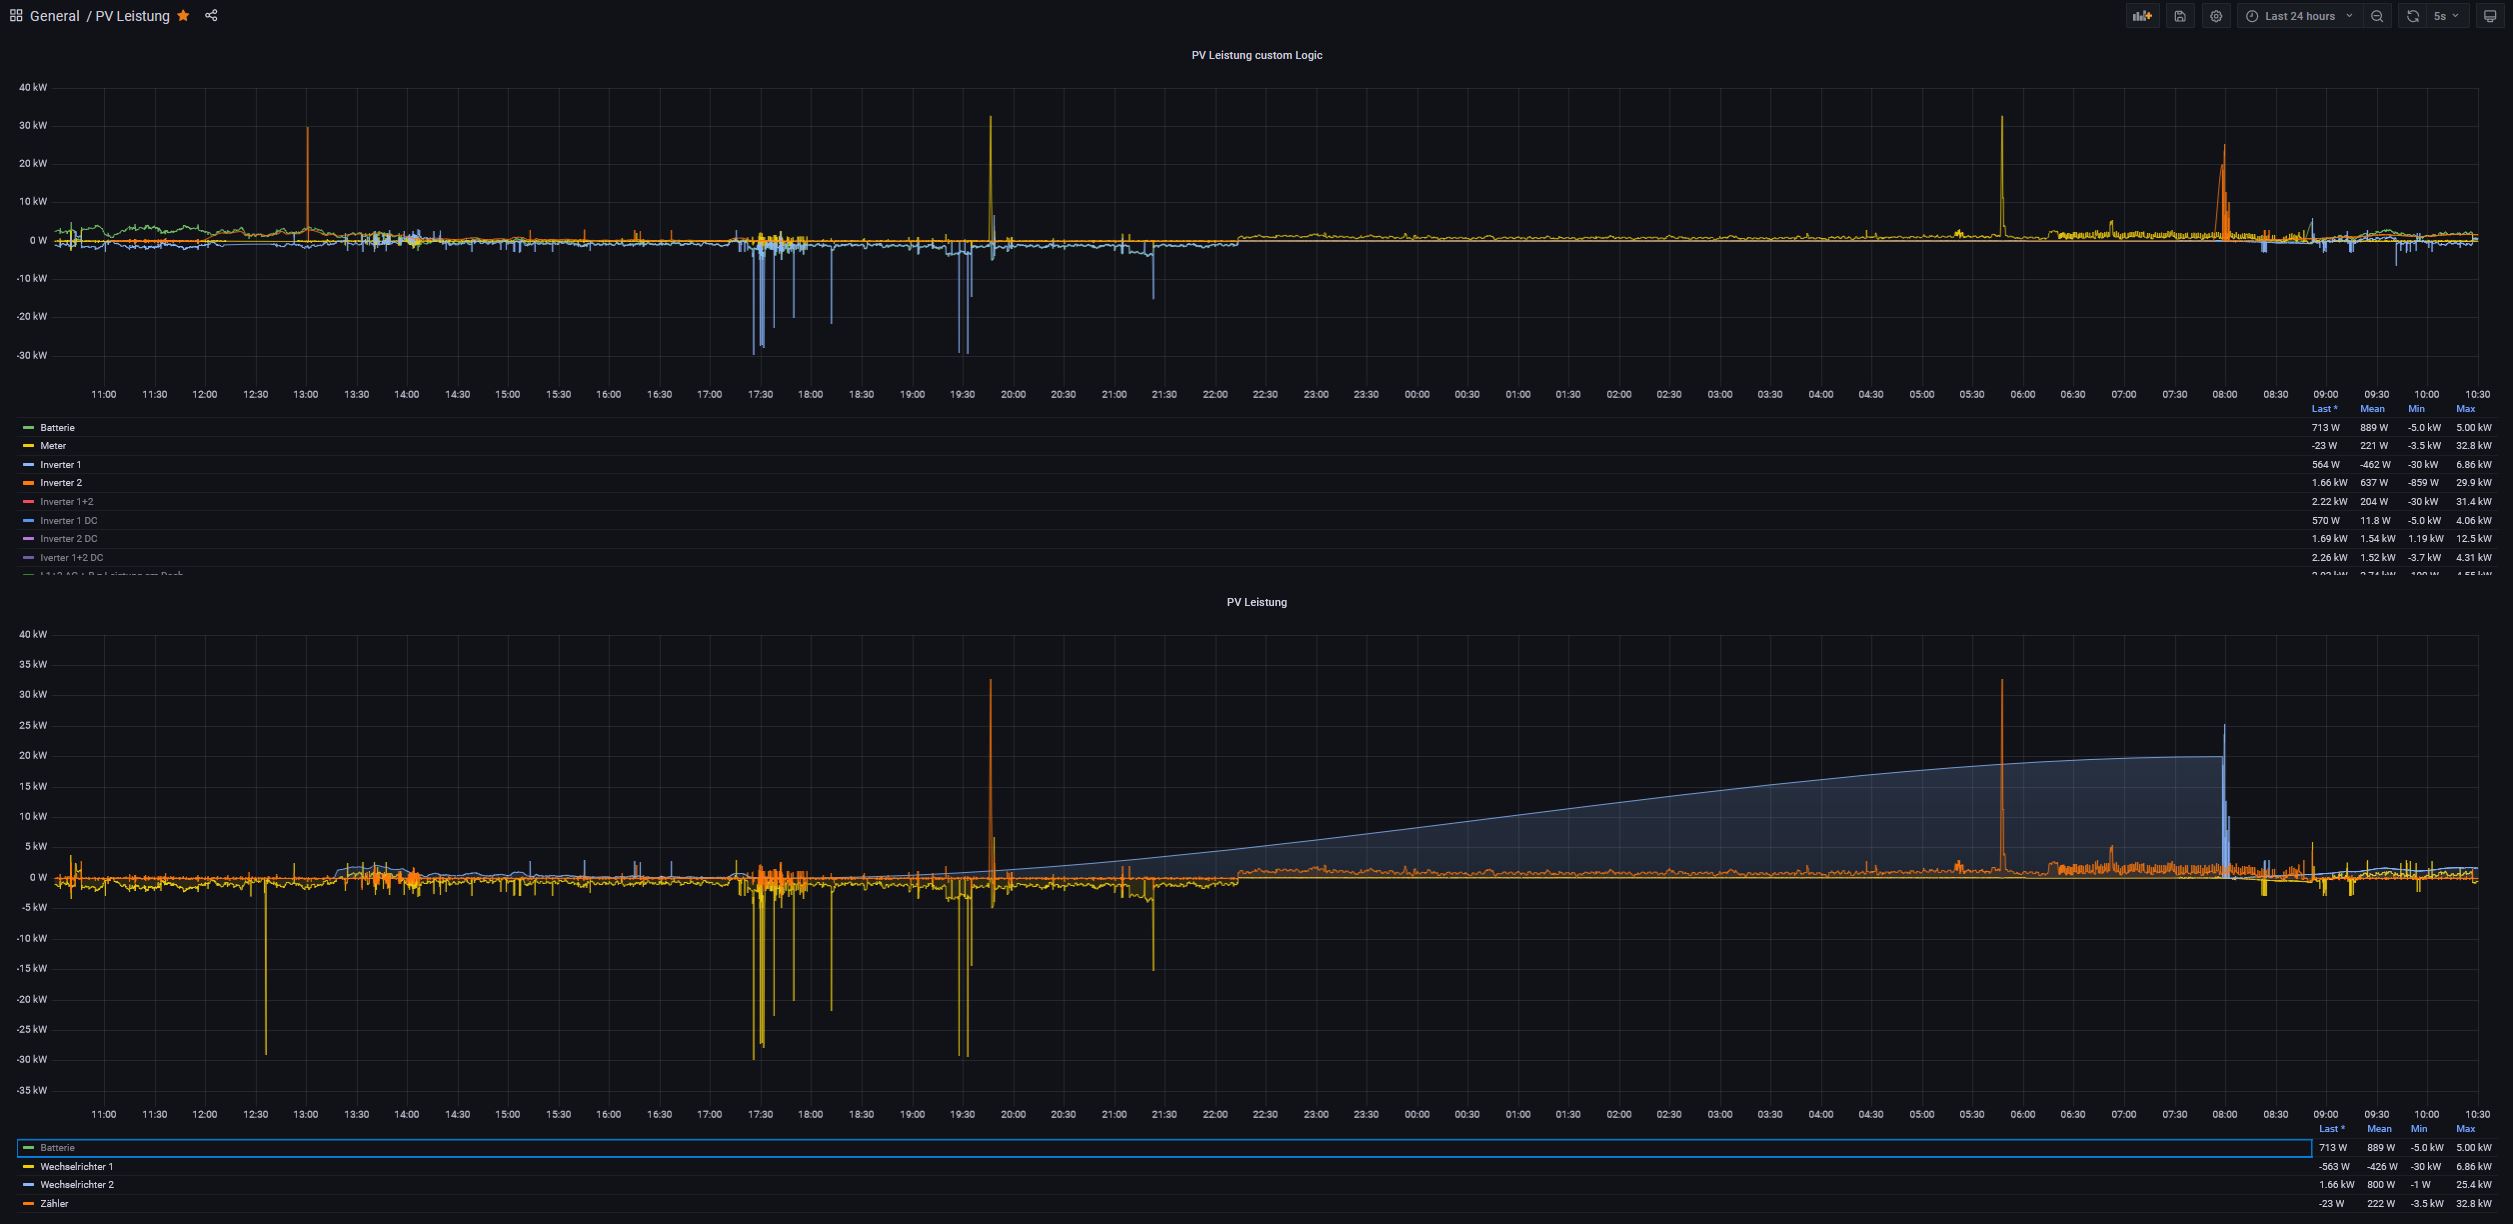Open dashboard settings gear
Screen dimensions: 2513x1224
2216,16
